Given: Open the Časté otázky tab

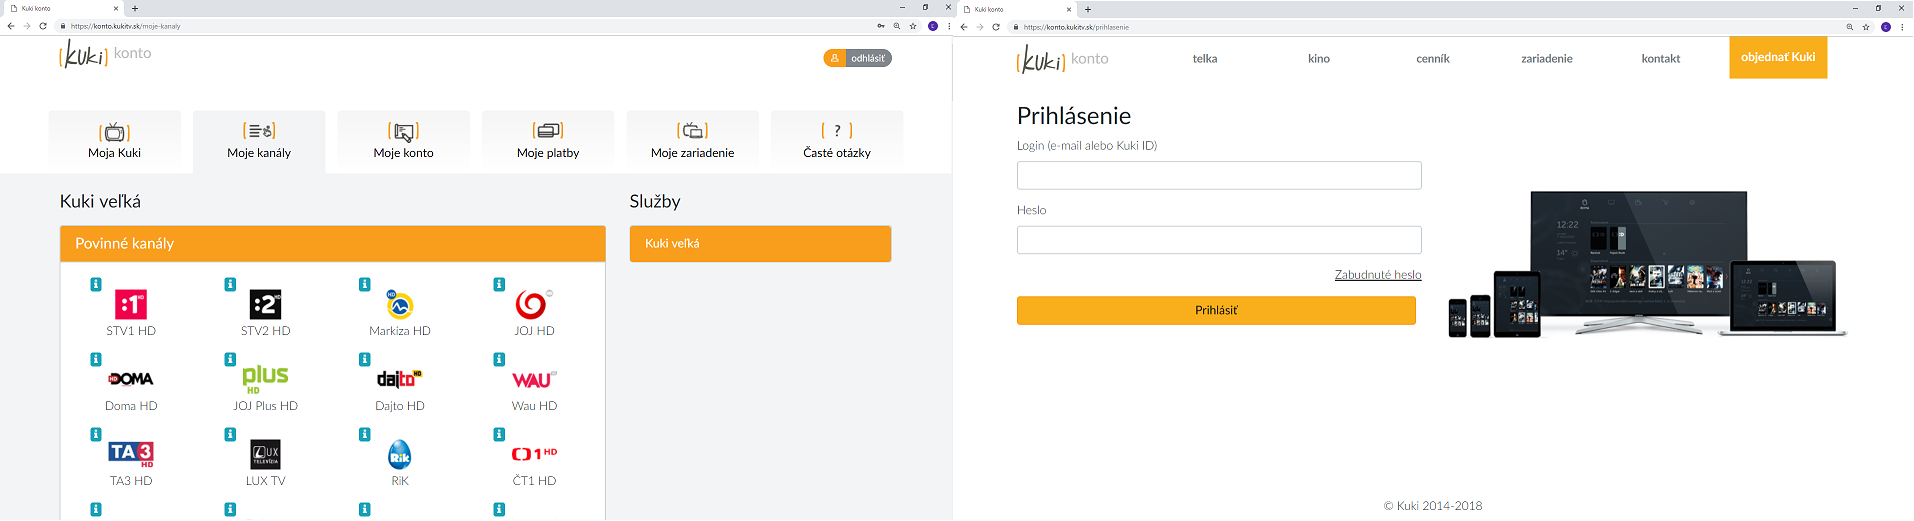Looking at the screenshot, I should click(x=837, y=141).
